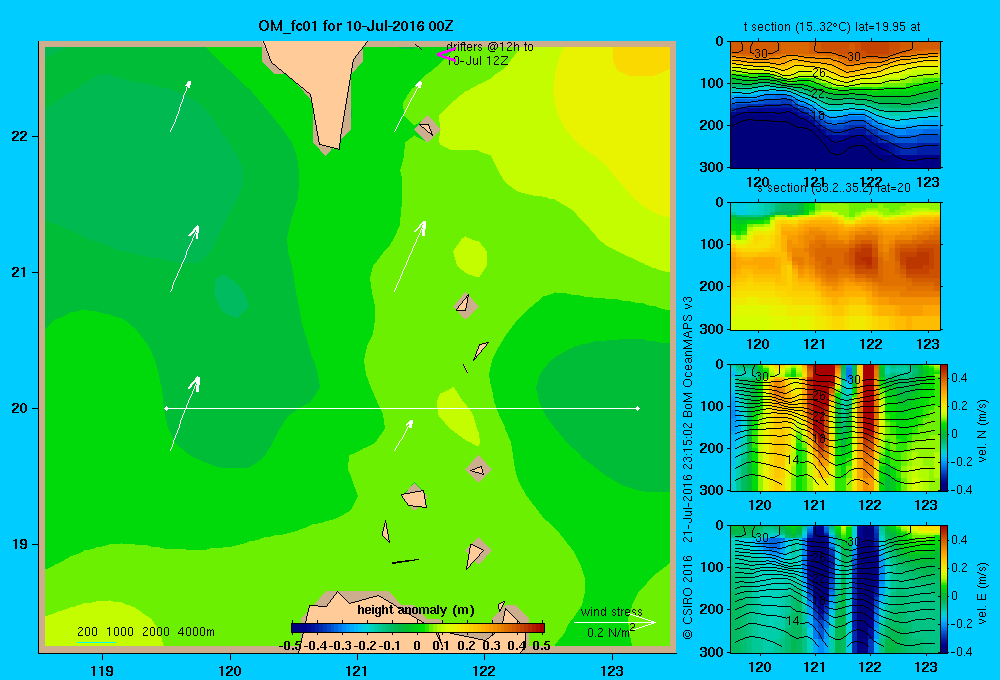The image size is (1000, 680).
Task: Click the 'wind stress' legend label
Action: coord(612,612)
